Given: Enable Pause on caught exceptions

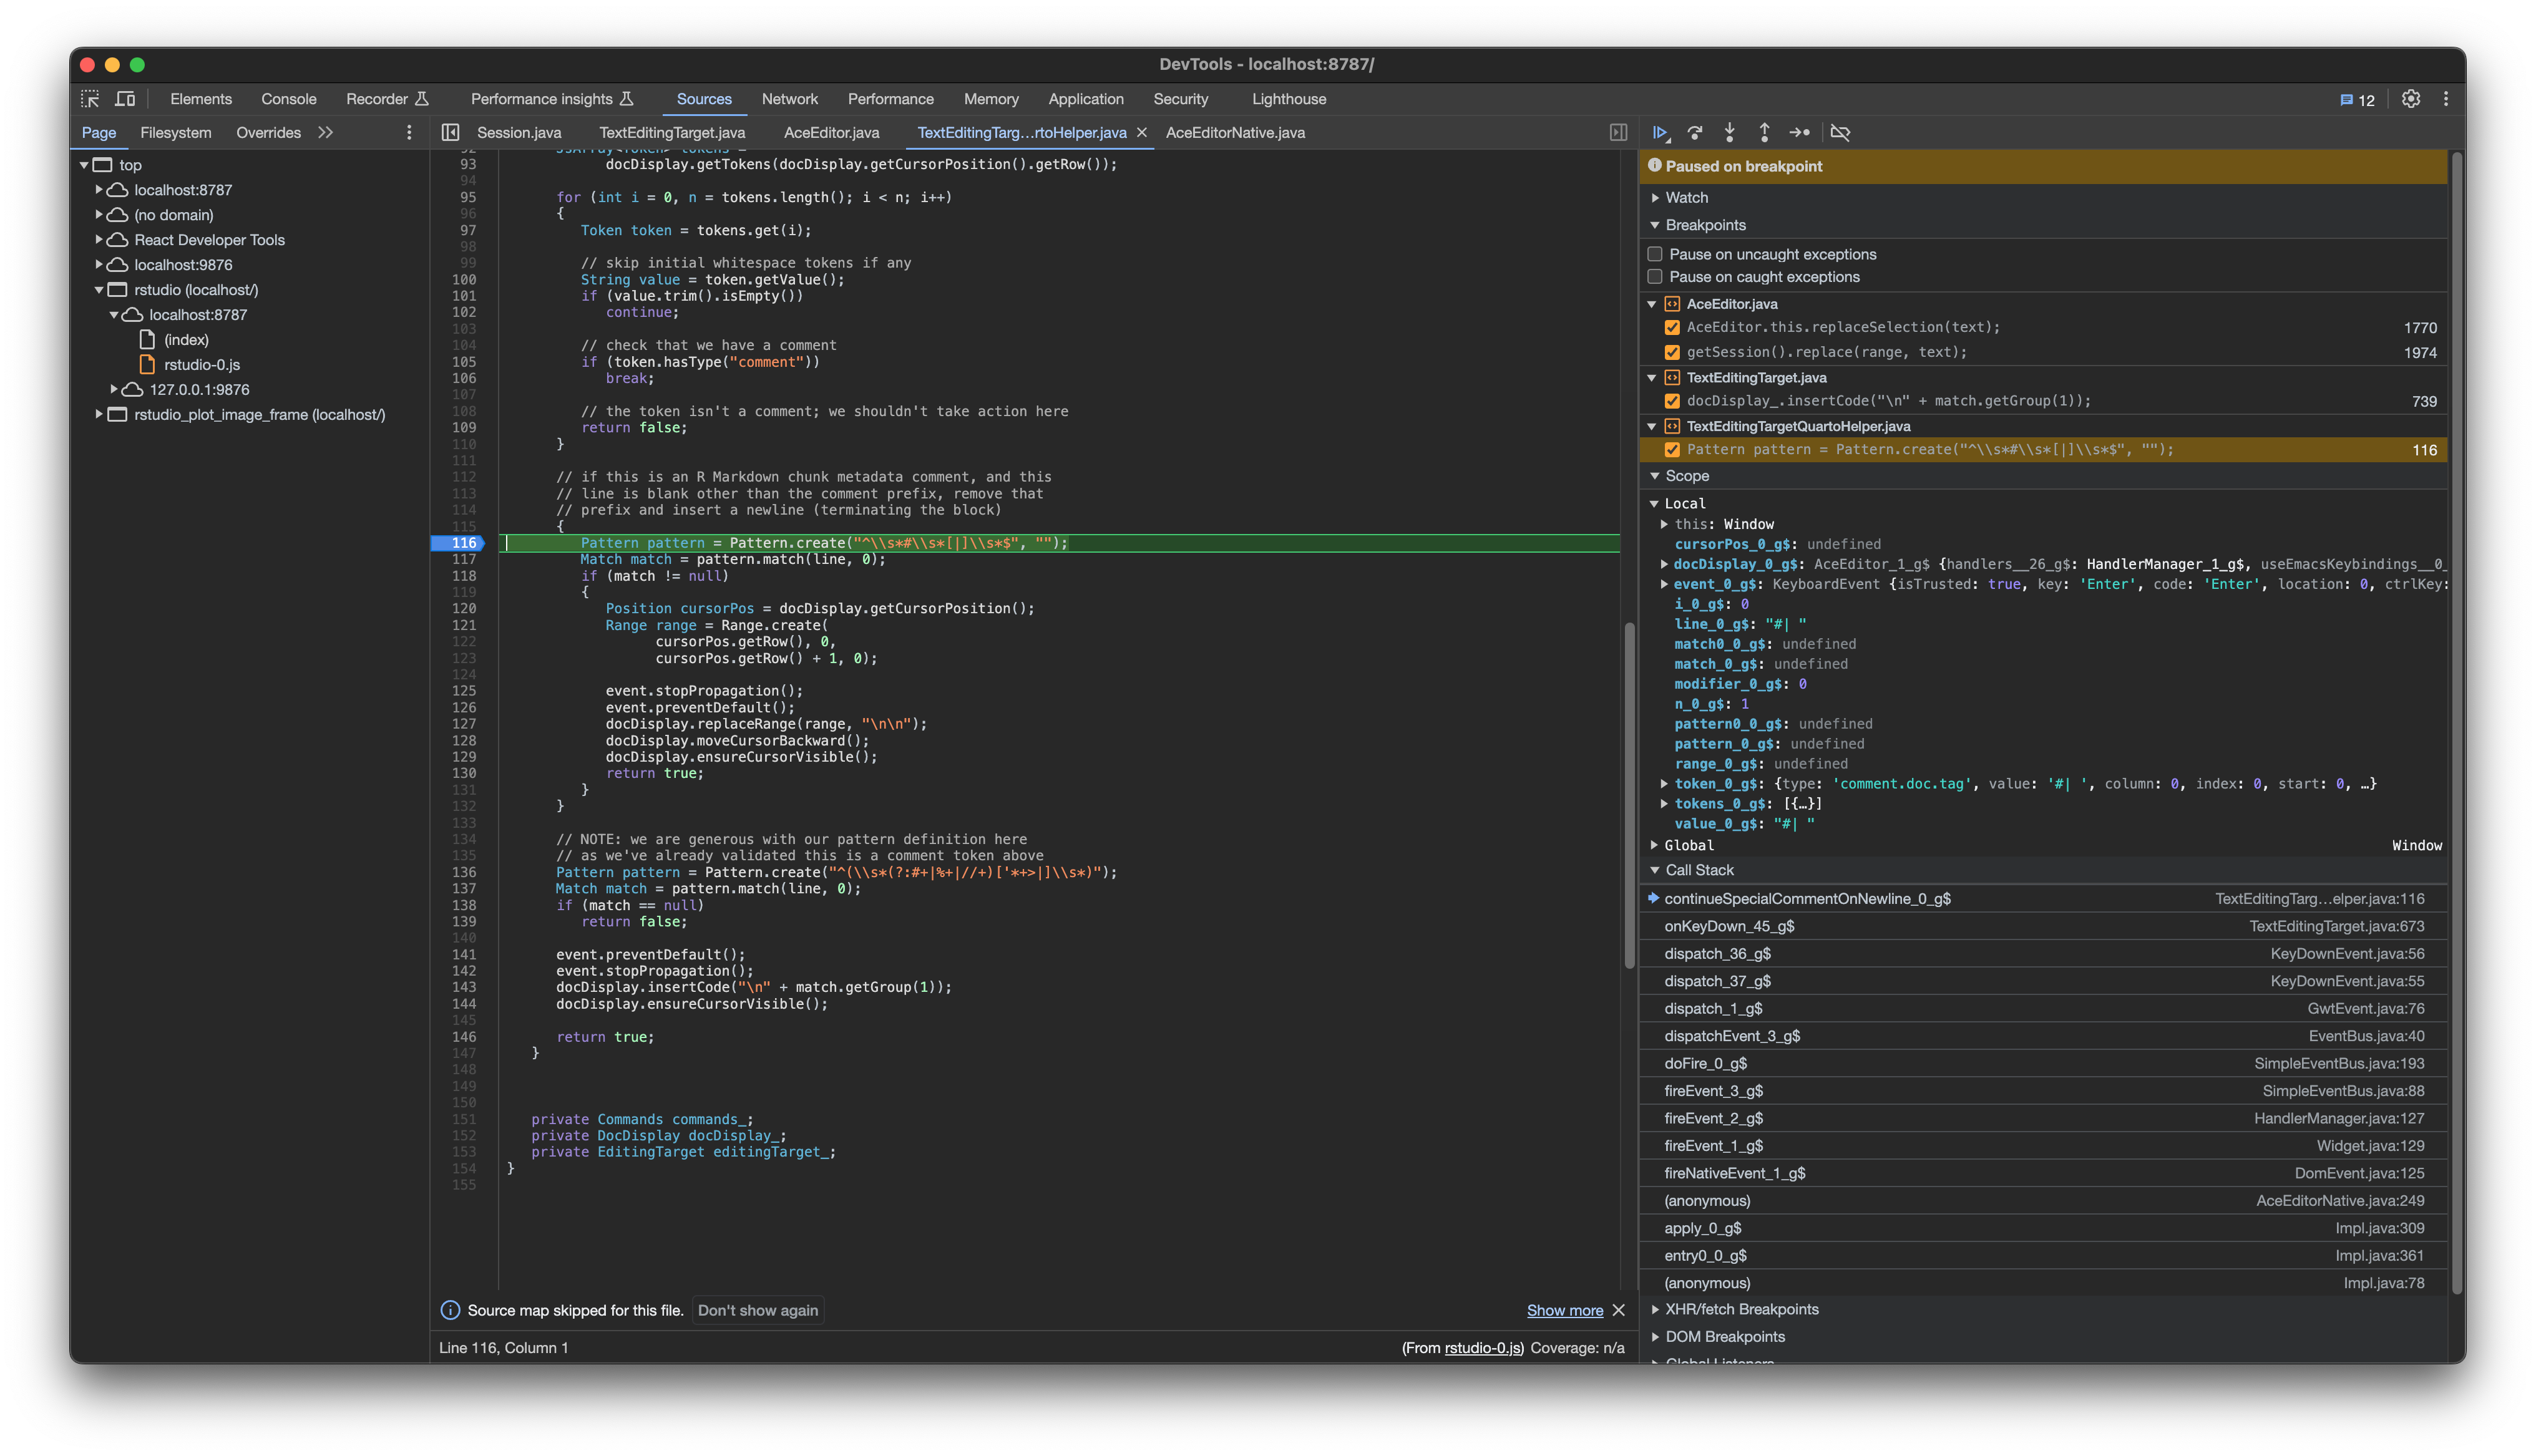Looking at the screenshot, I should [1656, 277].
